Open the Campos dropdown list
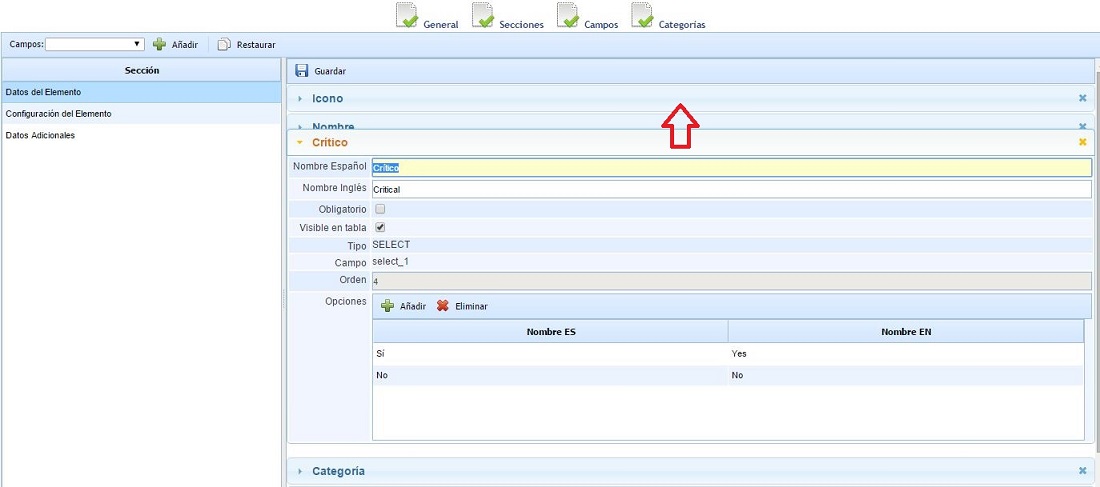The height and width of the screenshot is (487, 1100). (95, 44)
